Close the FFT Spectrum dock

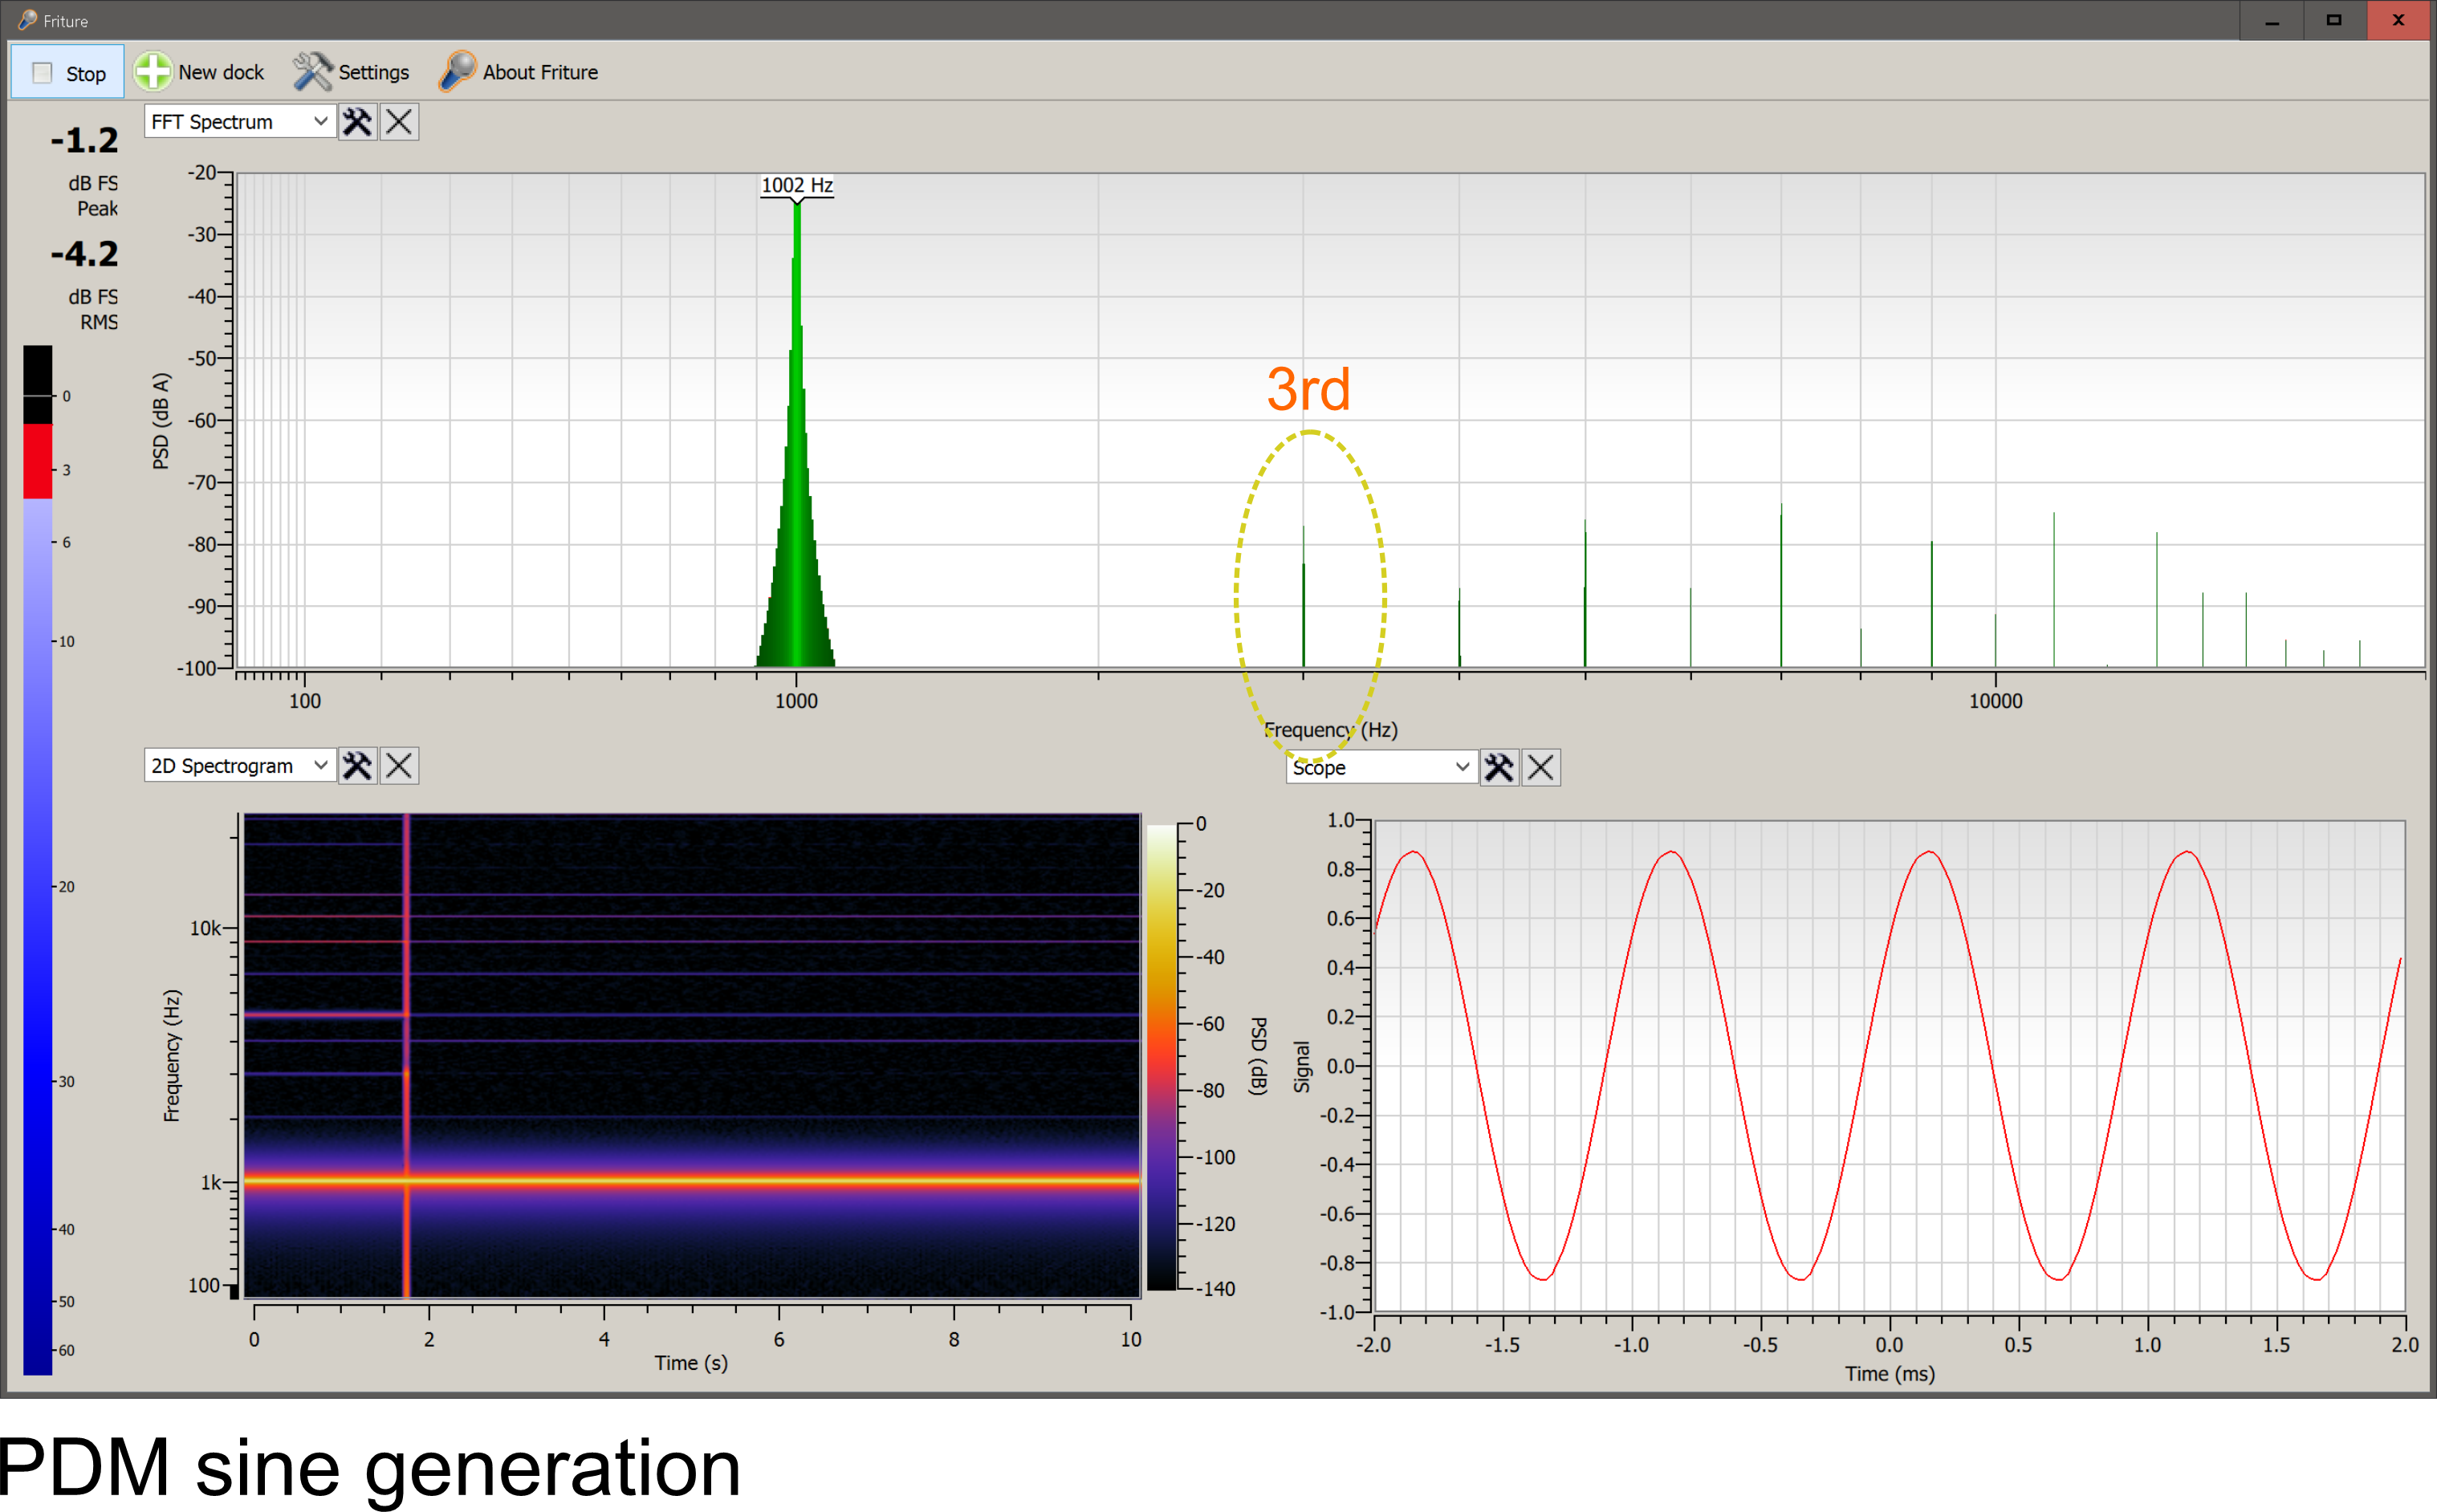[398, 121]
